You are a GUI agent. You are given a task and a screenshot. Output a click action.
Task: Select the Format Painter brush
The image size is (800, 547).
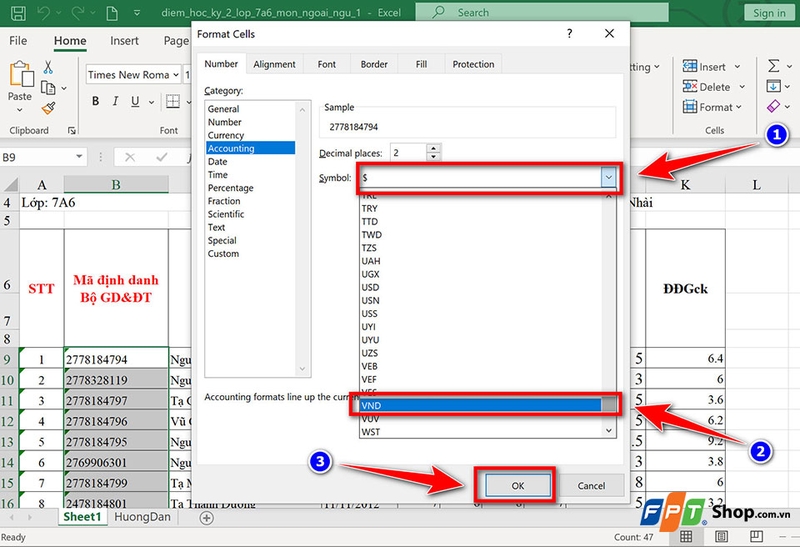pos(48,108)
